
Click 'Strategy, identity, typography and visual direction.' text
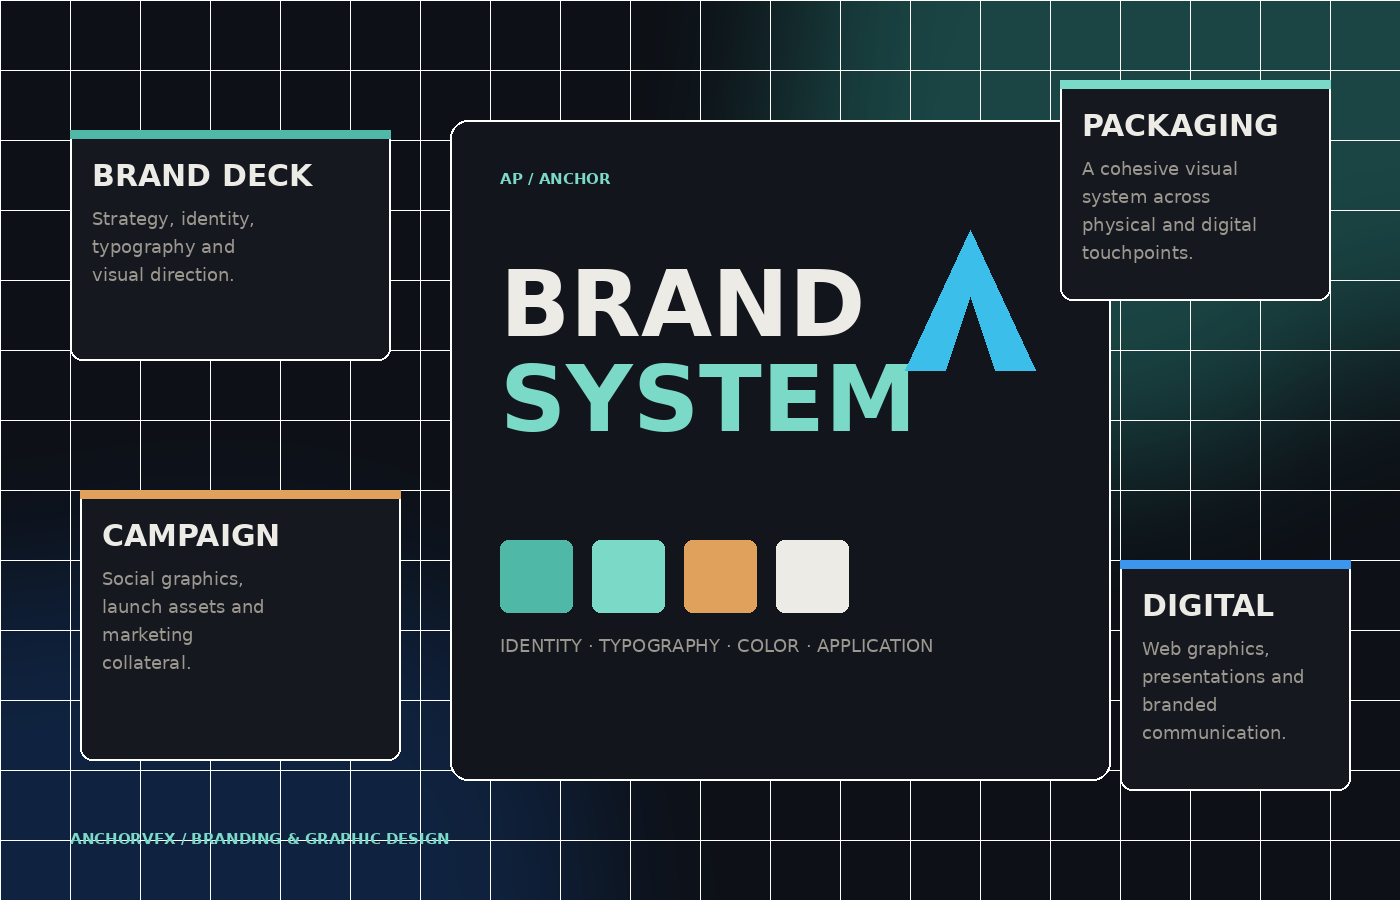174,247
